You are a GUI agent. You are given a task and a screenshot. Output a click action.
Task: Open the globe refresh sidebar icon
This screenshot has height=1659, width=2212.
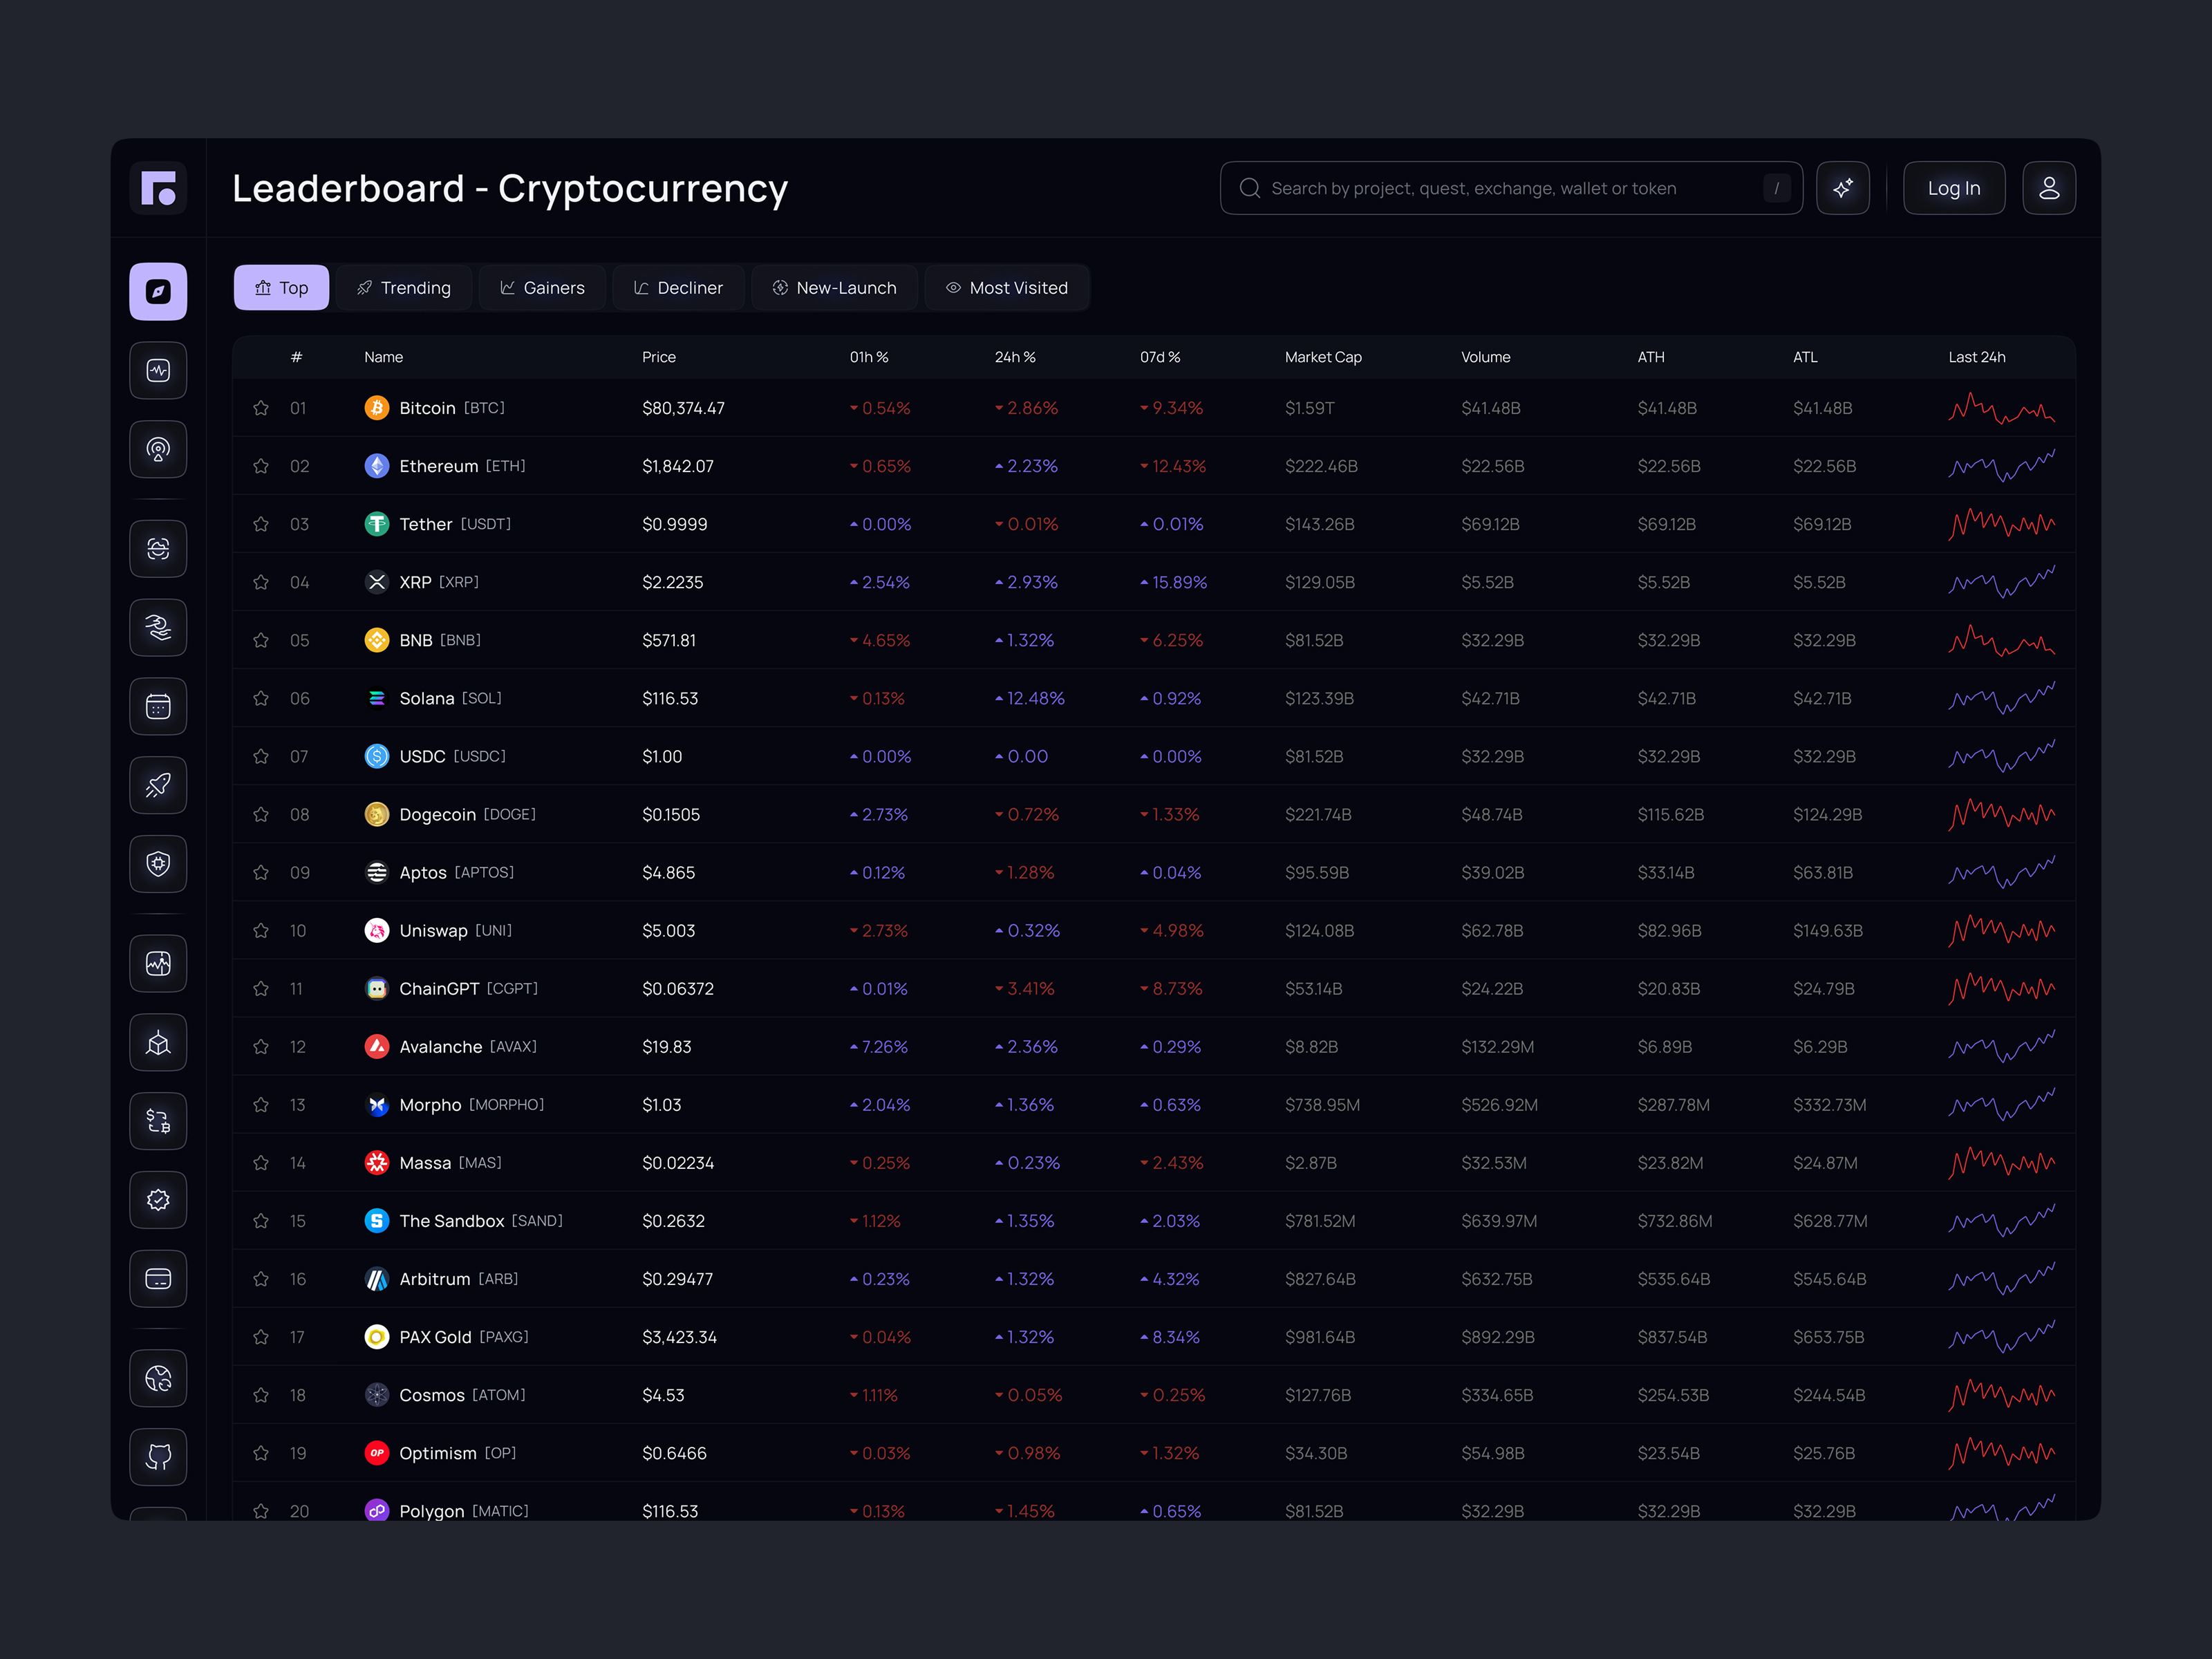point(158,1378)
